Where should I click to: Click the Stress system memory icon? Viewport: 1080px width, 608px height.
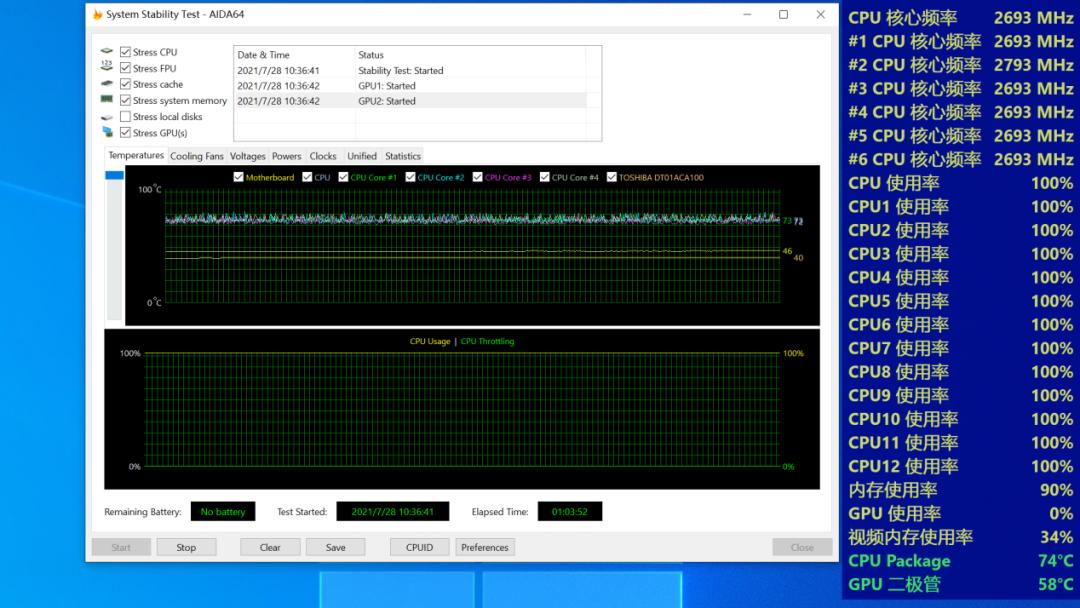point(107,100)
